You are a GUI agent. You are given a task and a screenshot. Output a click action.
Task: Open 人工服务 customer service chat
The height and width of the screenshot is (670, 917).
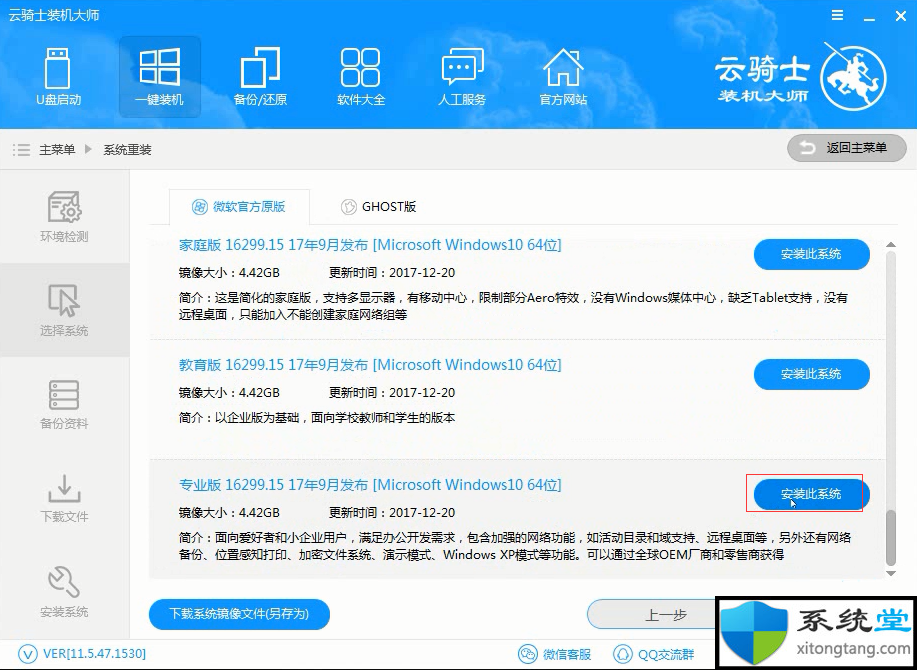[x=462, y=77]
